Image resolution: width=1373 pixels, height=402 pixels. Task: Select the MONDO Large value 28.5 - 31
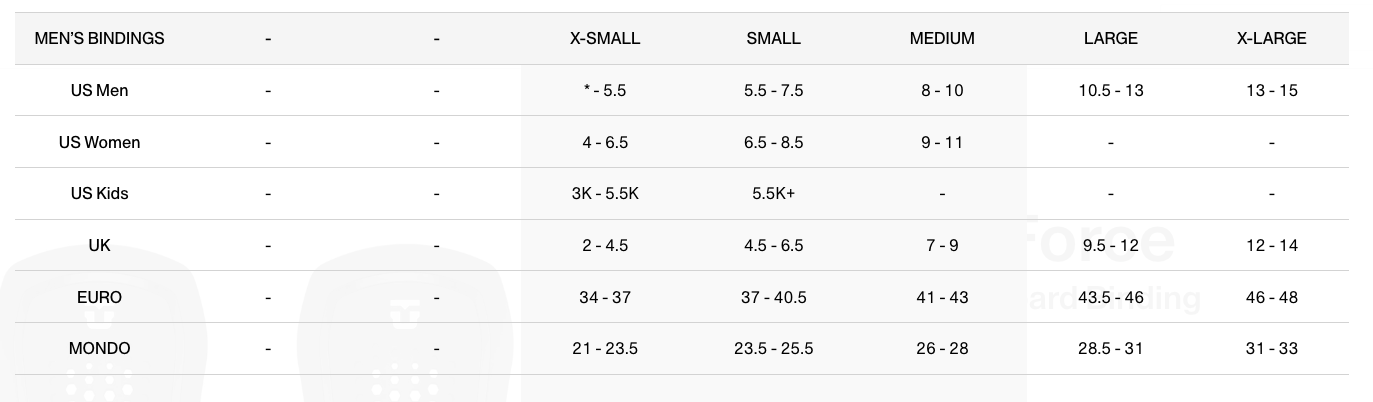tap(1110, 348)
